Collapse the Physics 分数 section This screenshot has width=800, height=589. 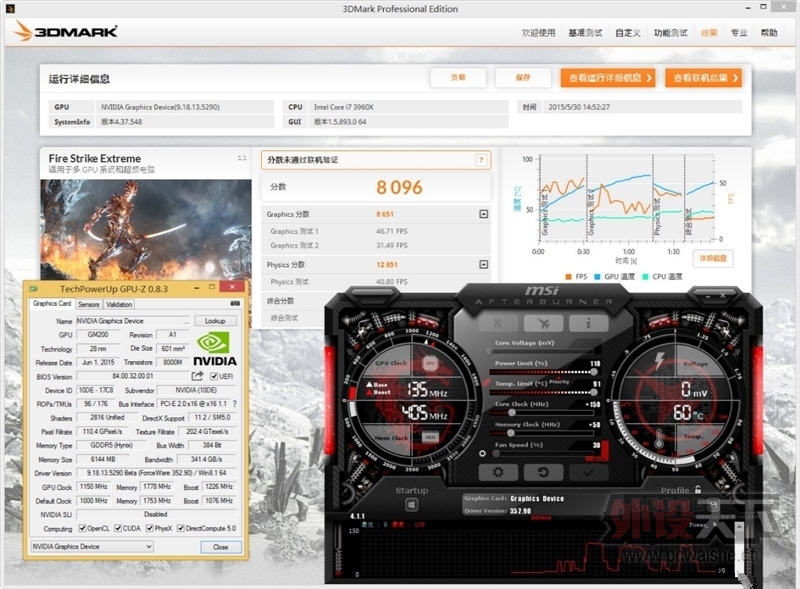(x=484, y=264)
